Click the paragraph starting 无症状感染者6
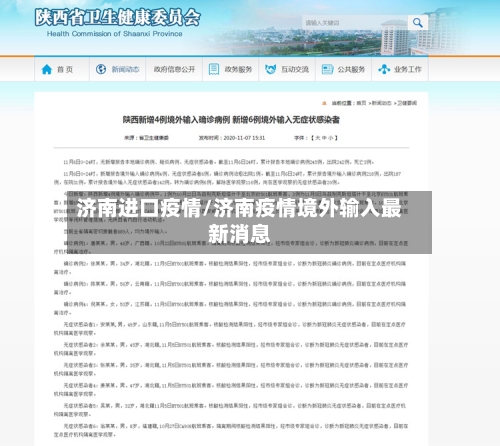 click(231, 430)
